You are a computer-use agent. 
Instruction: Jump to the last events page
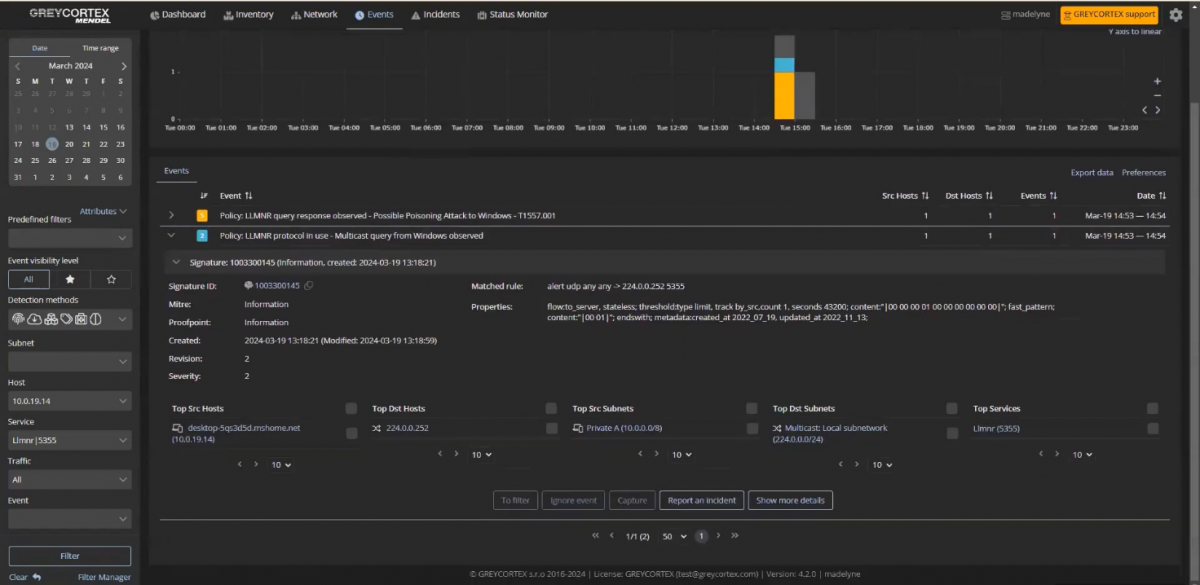[735, 536]
